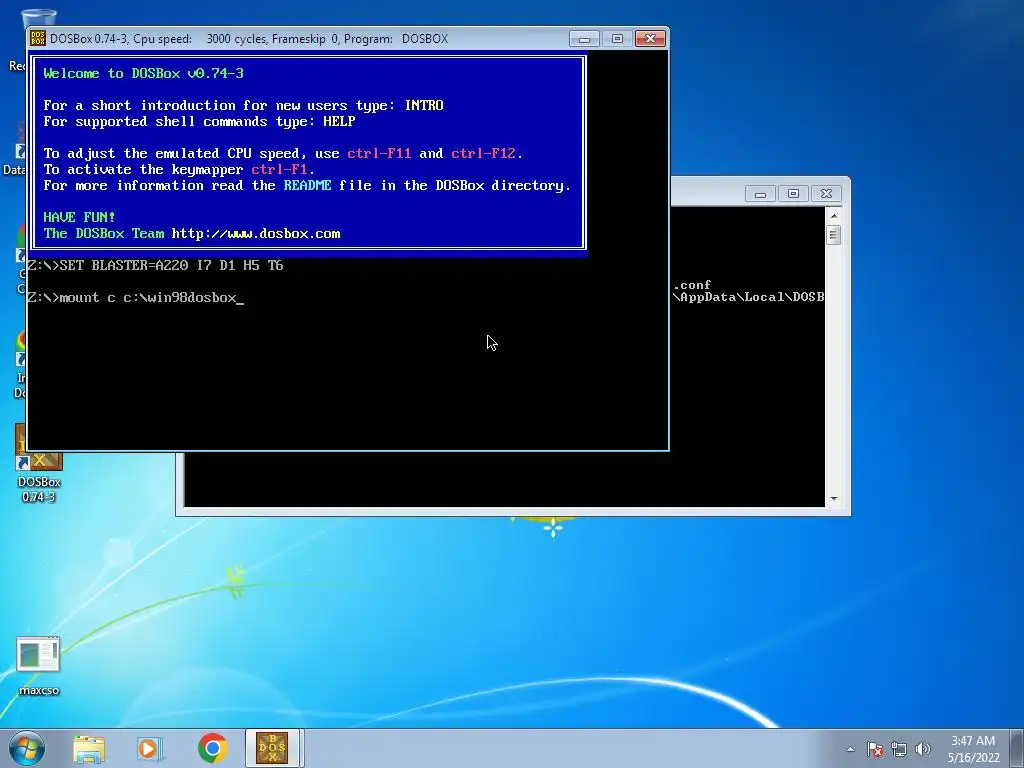Click the yellow INTRO word
The height and width of the screenshot is (768, 1024).
pyautogui.click(x=424, y=105)
